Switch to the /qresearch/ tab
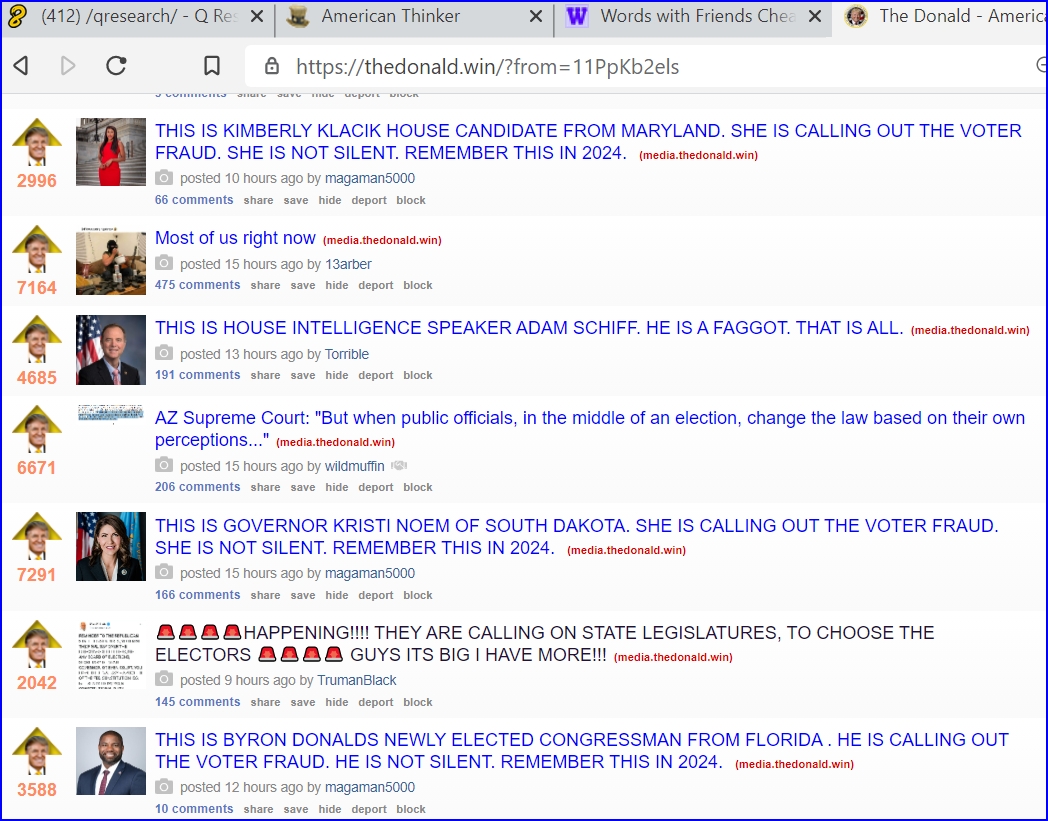Viewport: 1048px width, 821px height. point(139,16)
